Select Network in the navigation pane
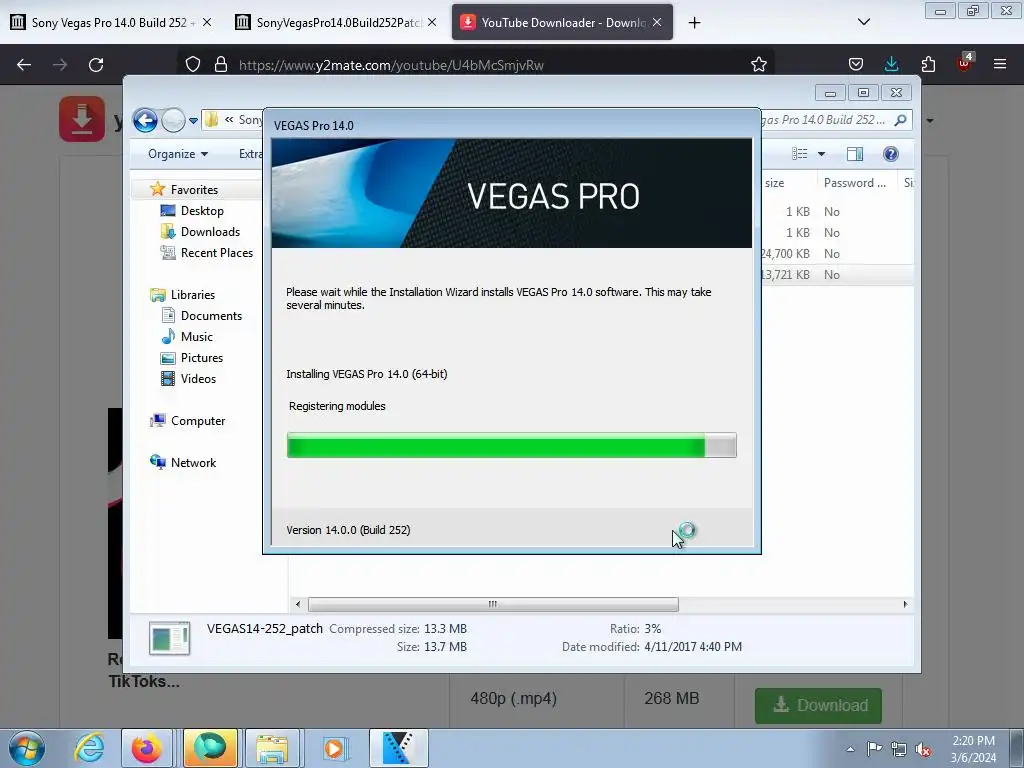This screenshot has height=768, width=1024. point(193,462)
